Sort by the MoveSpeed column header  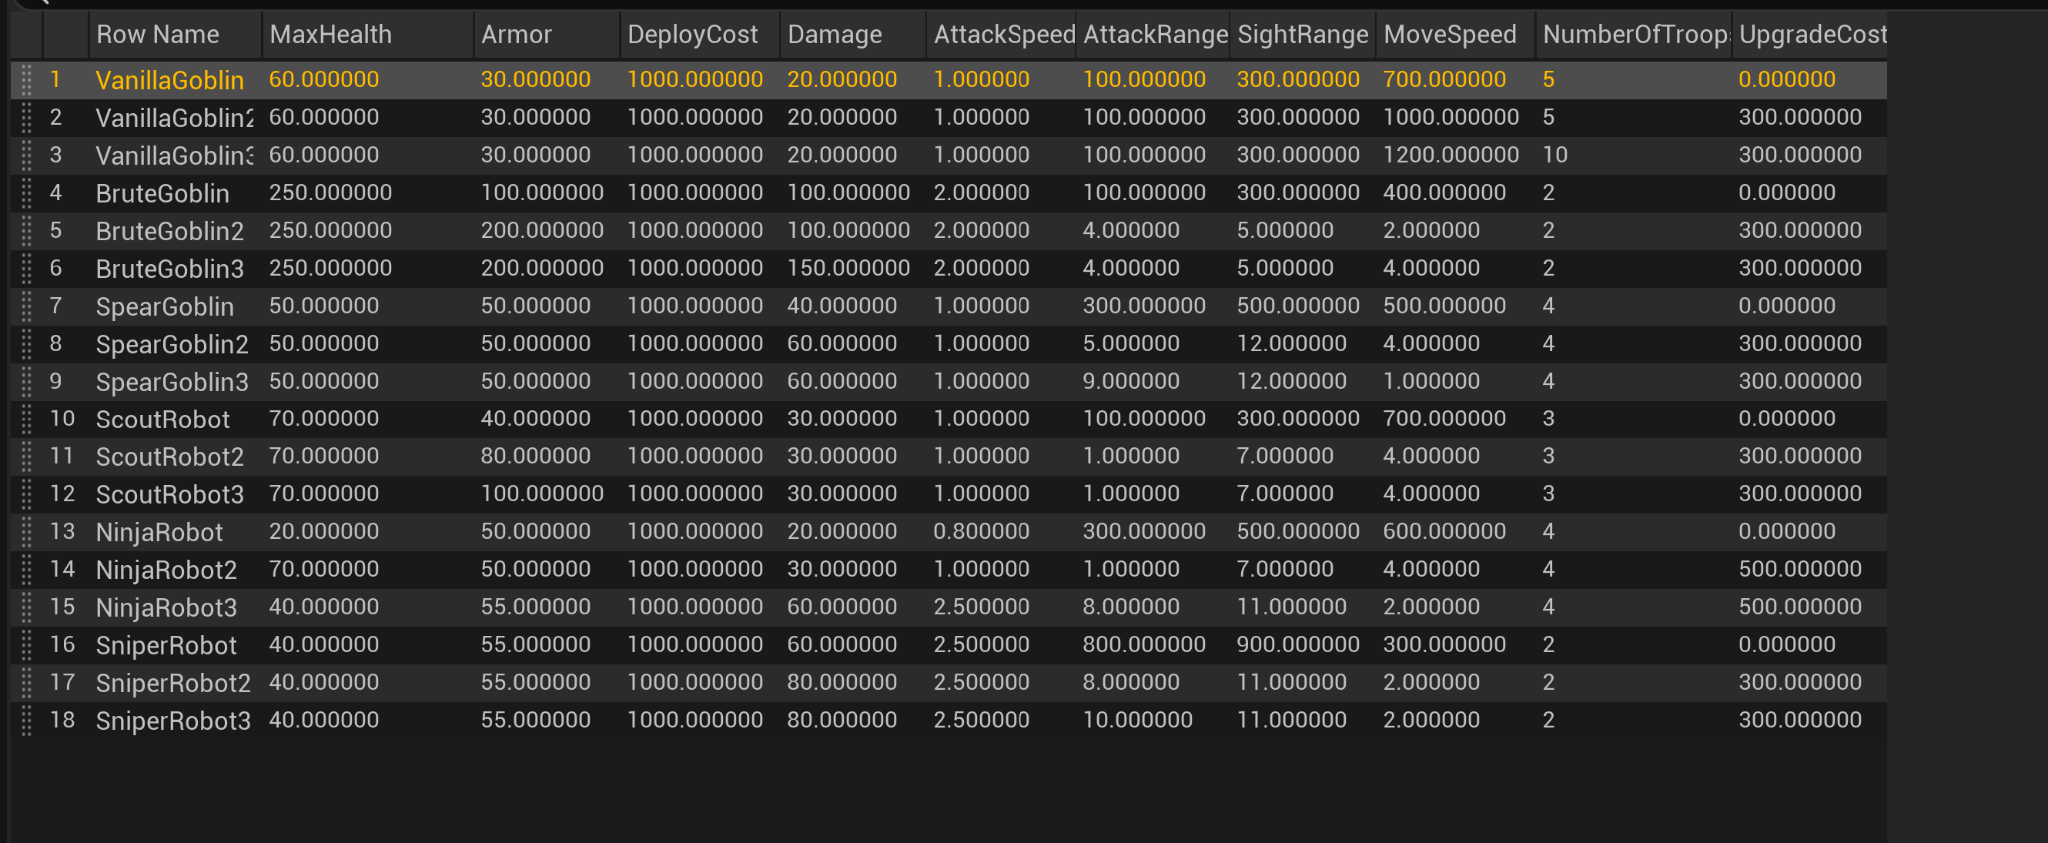coord(1449,35)
